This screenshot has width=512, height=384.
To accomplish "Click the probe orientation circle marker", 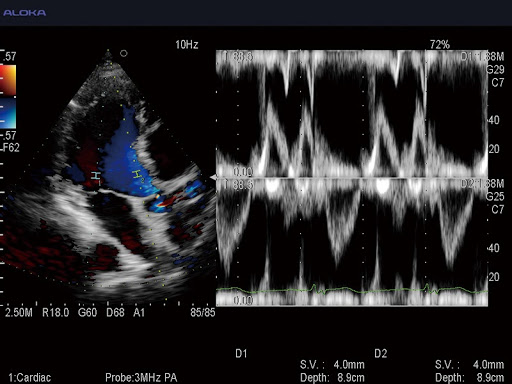I will point(124,53).
